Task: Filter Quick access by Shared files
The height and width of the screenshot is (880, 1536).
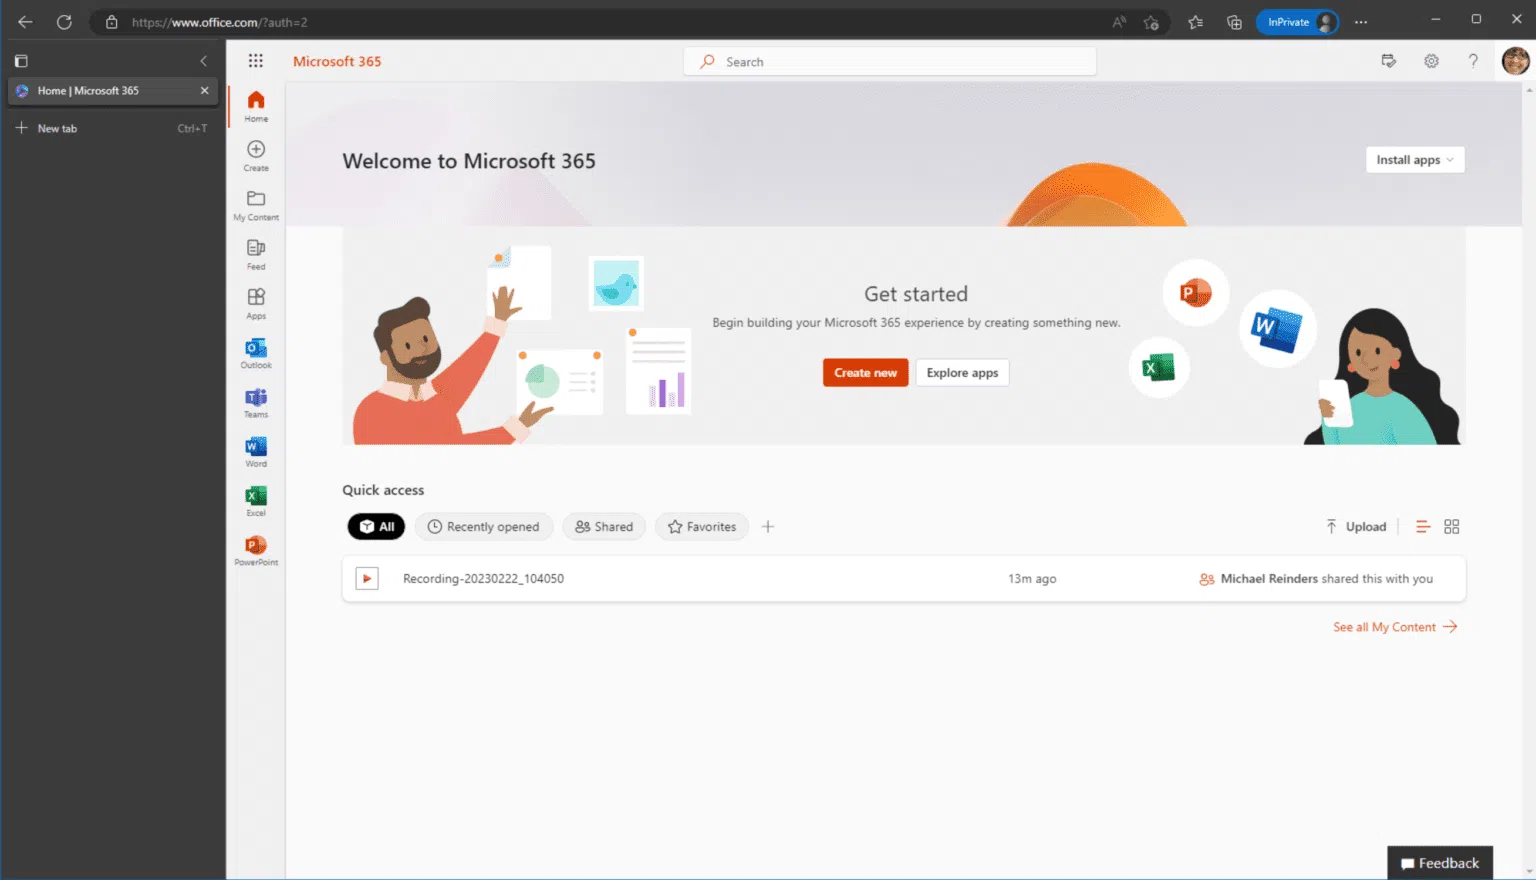Action: pos(604,526)
